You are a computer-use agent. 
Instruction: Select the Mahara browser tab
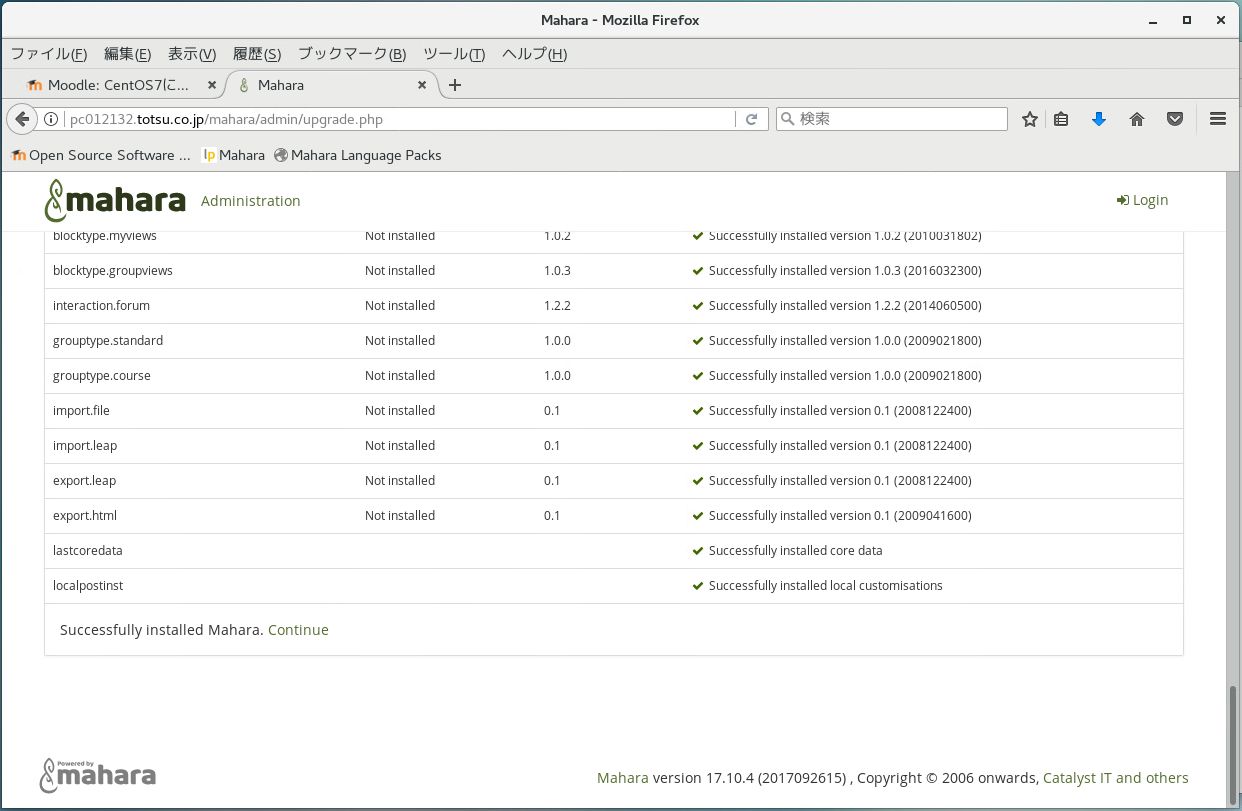tap(333, 85)
